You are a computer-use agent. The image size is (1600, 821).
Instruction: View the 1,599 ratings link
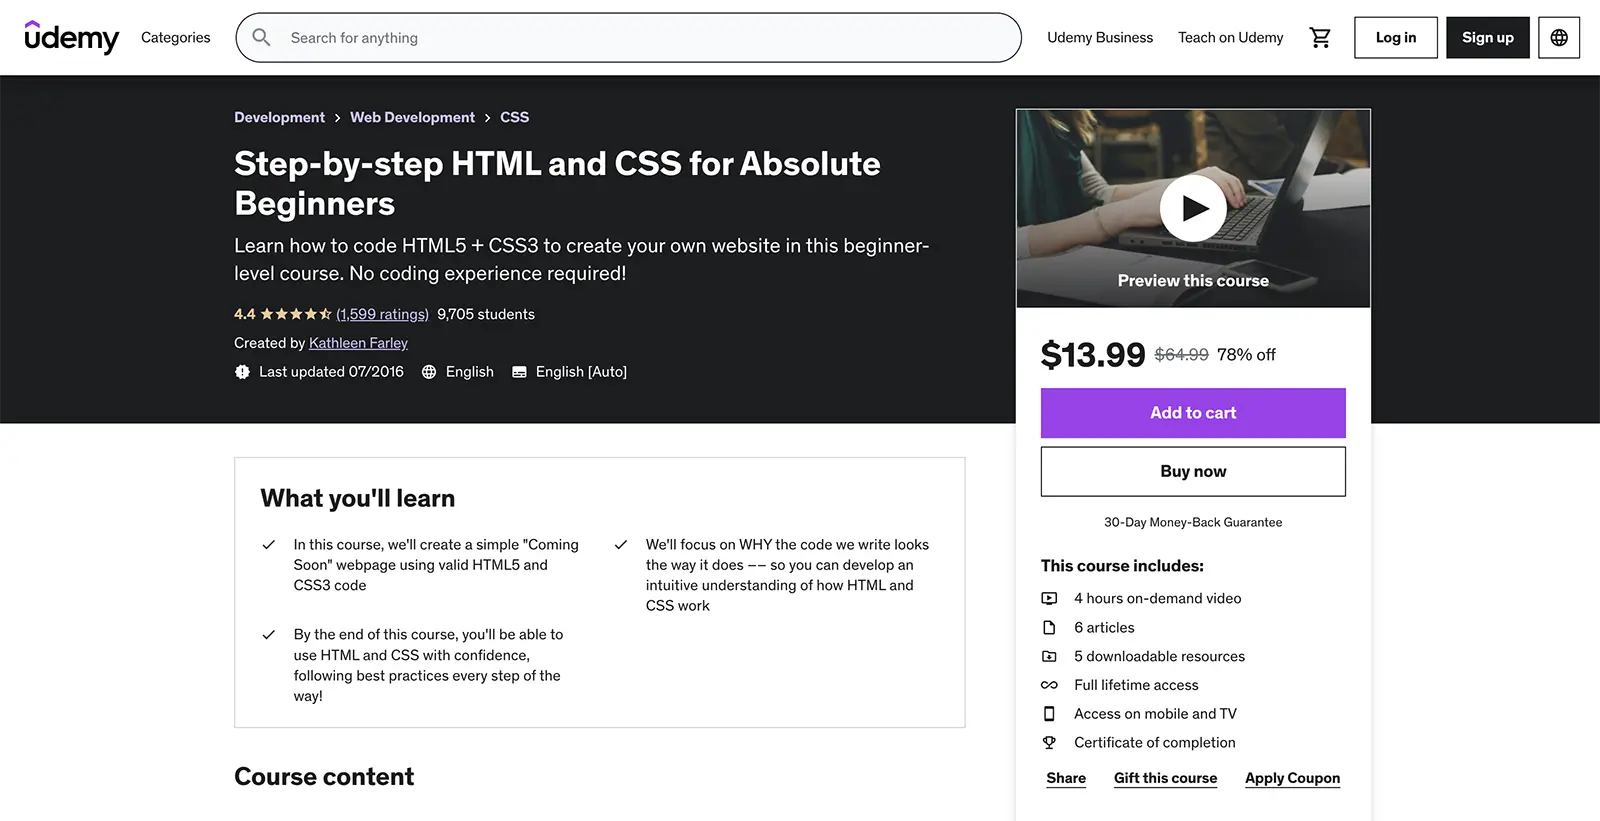[382, 313]
